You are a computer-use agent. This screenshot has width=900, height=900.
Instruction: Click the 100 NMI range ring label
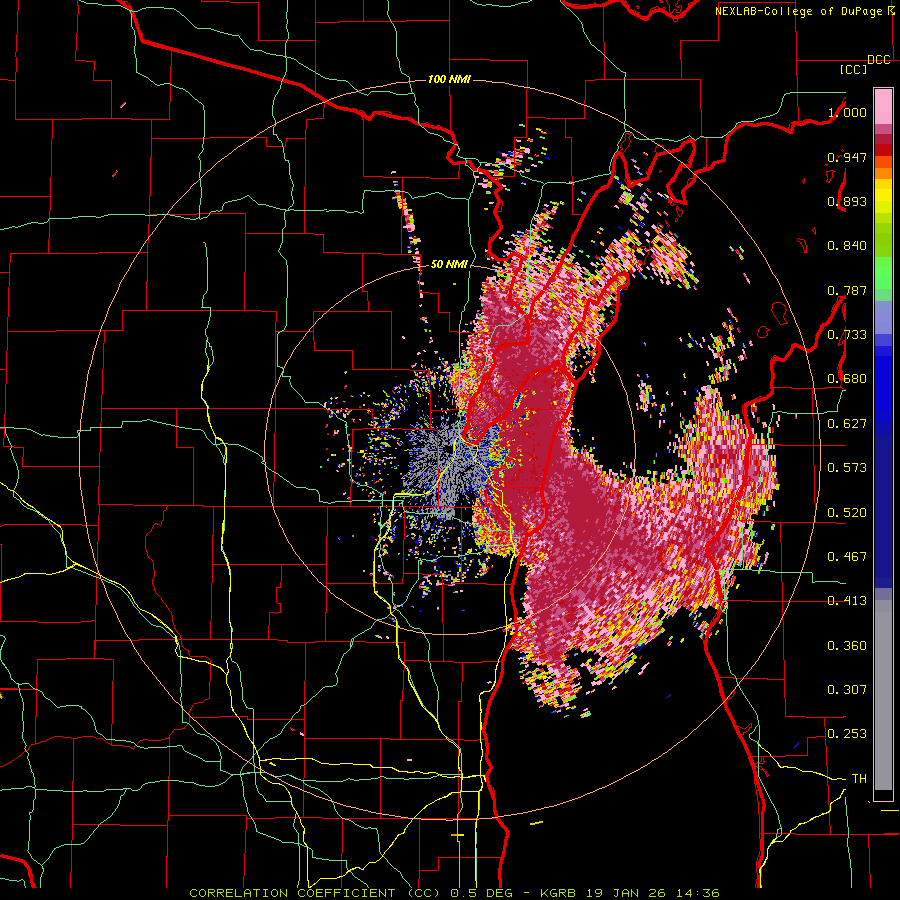(x=449, y=79)
